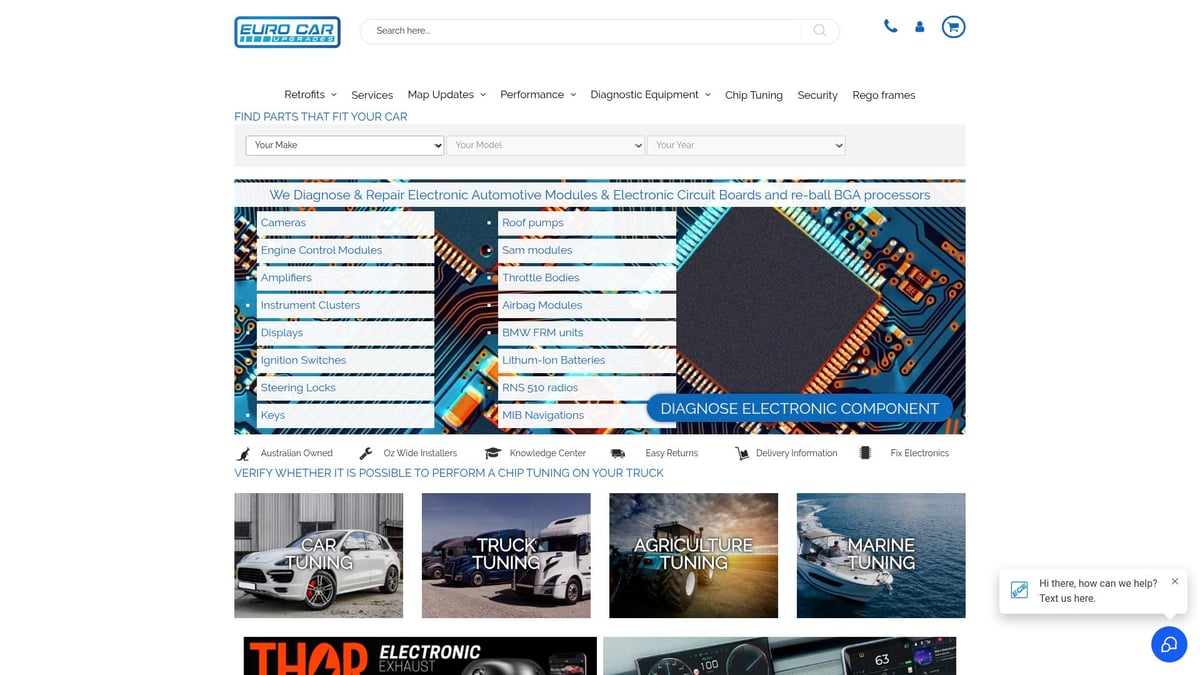
Task: Expand the Performance menu
Action: pos(538,94)
